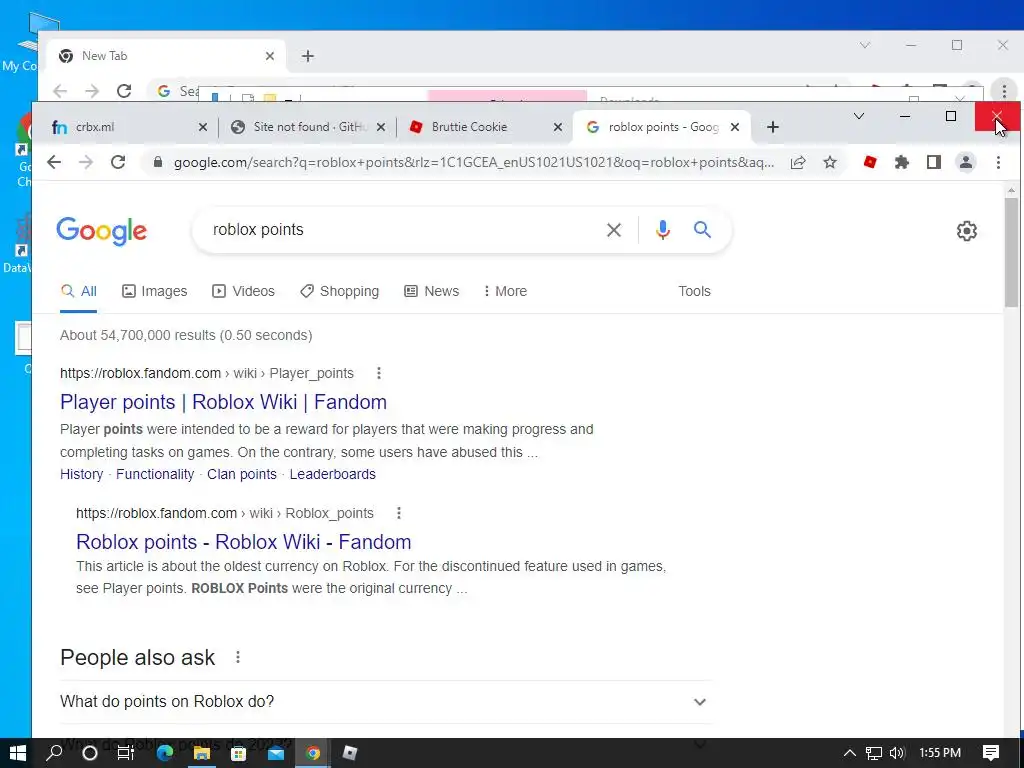
Task: Open File Explorer from taskbar
Action: click(x=202, y=753)
